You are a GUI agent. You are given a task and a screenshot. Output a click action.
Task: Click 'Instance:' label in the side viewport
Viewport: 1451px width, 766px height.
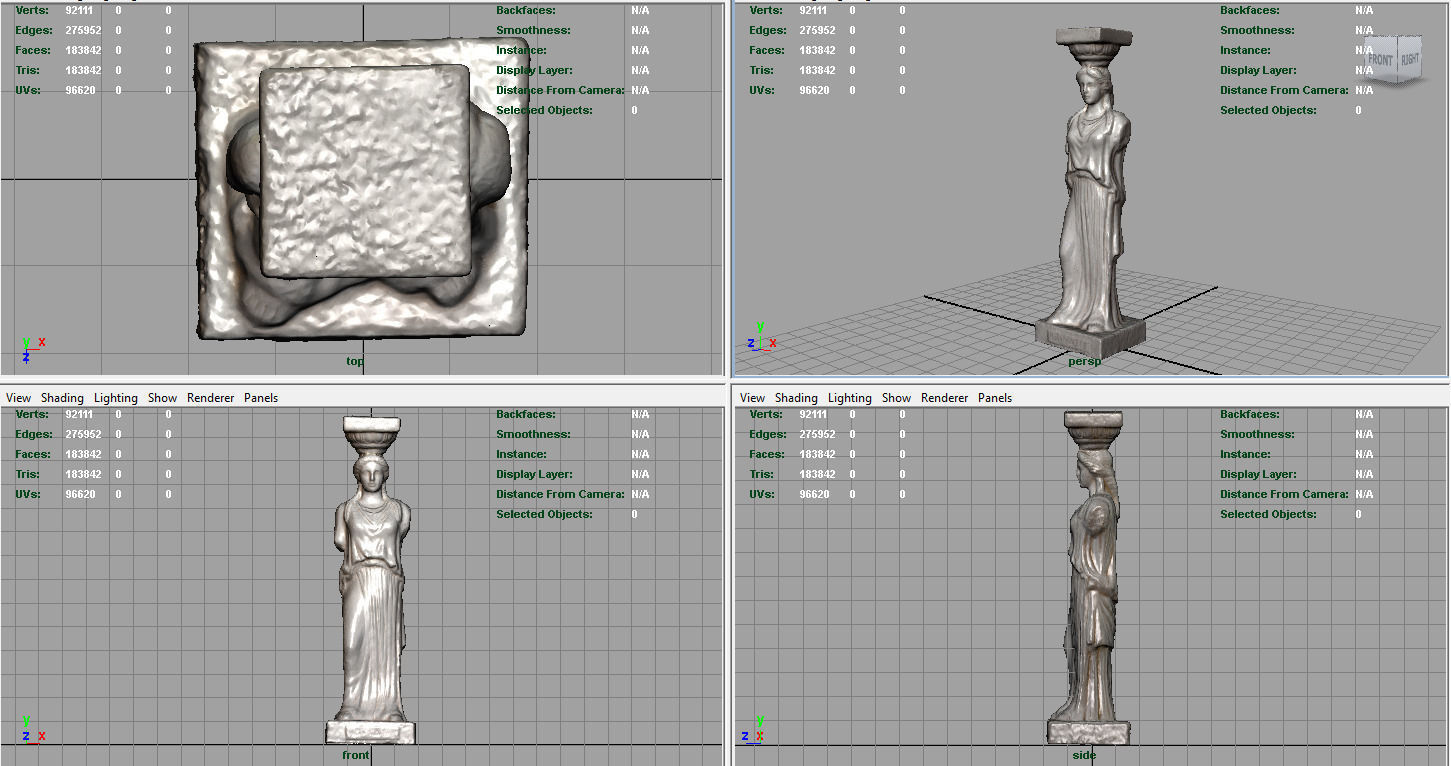click(1245, 454)
